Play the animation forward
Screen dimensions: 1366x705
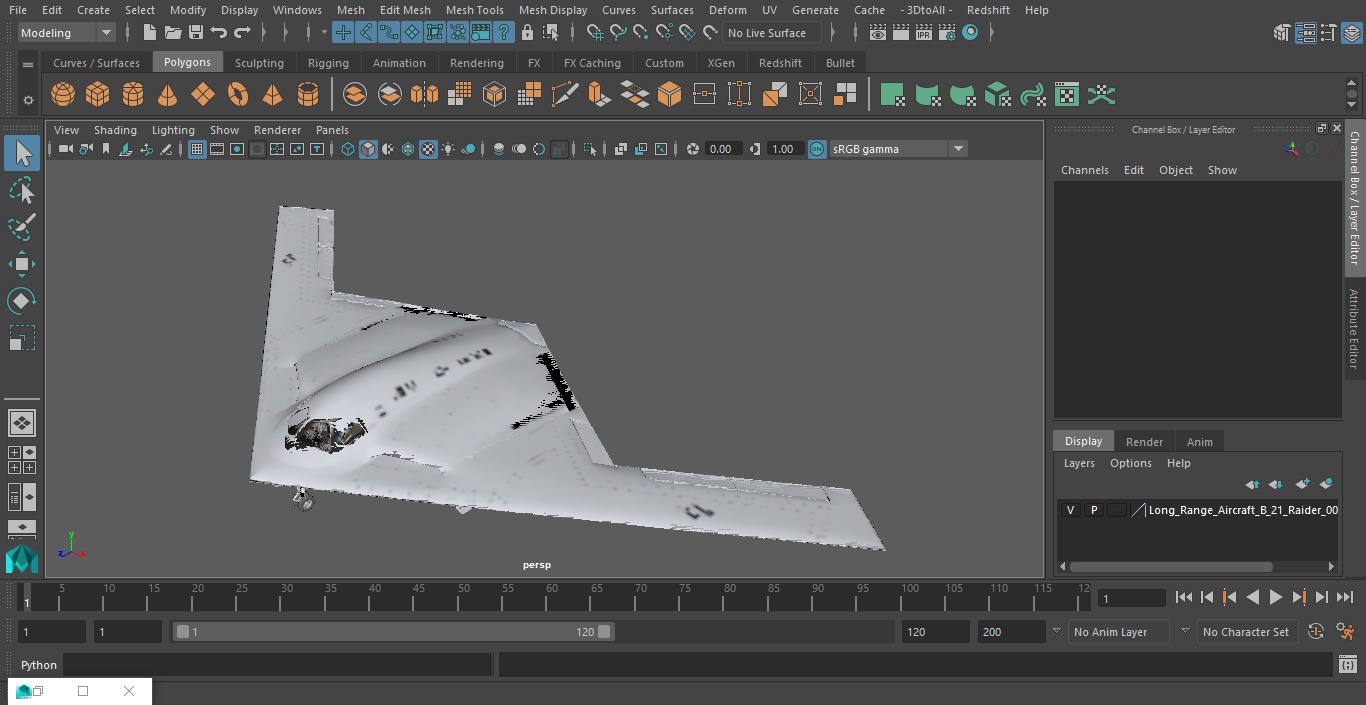[x=1275, y=597]
